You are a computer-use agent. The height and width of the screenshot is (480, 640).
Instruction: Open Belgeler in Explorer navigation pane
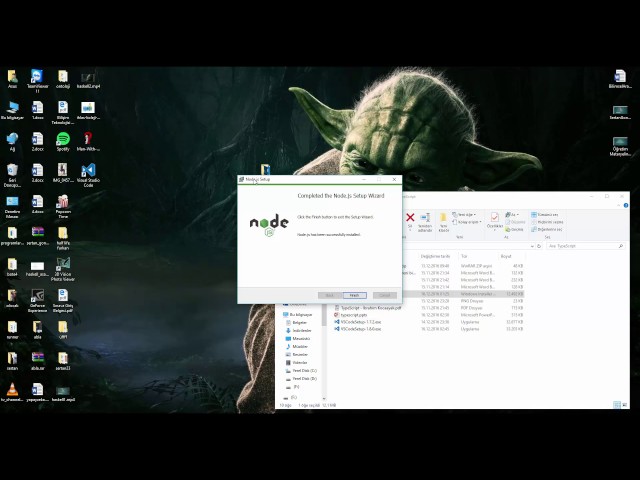(x=296, y=322)
